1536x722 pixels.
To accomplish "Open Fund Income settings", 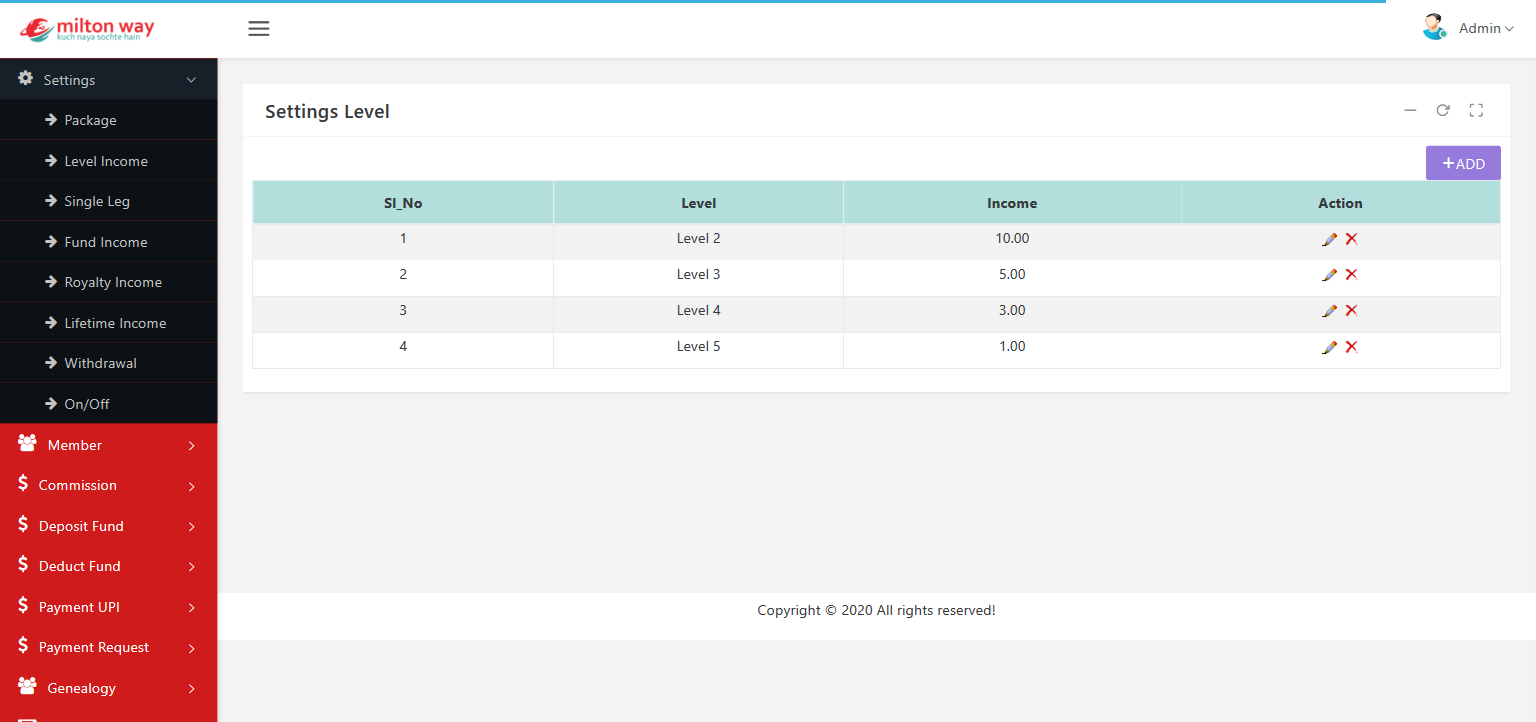I will pos(108,242).
